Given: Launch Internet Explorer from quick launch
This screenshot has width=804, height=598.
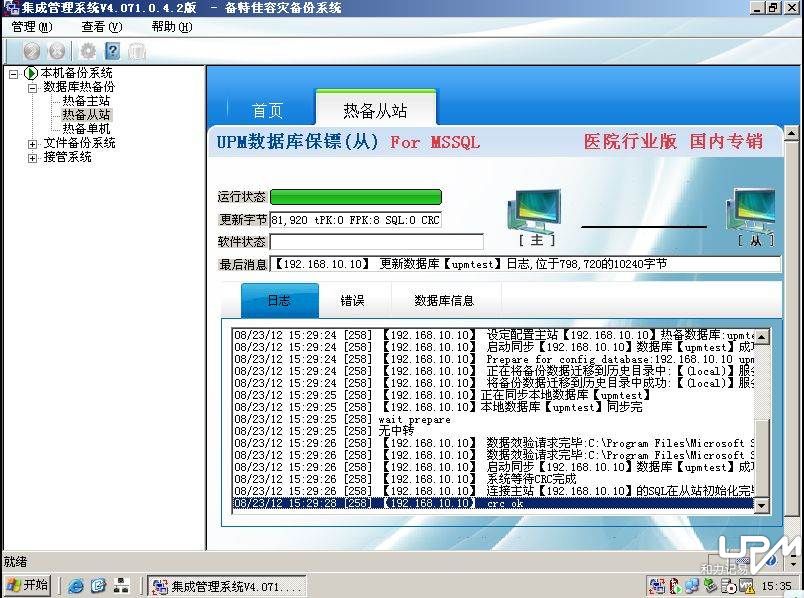Looking at the screenshot, I should tap(76, 586).
